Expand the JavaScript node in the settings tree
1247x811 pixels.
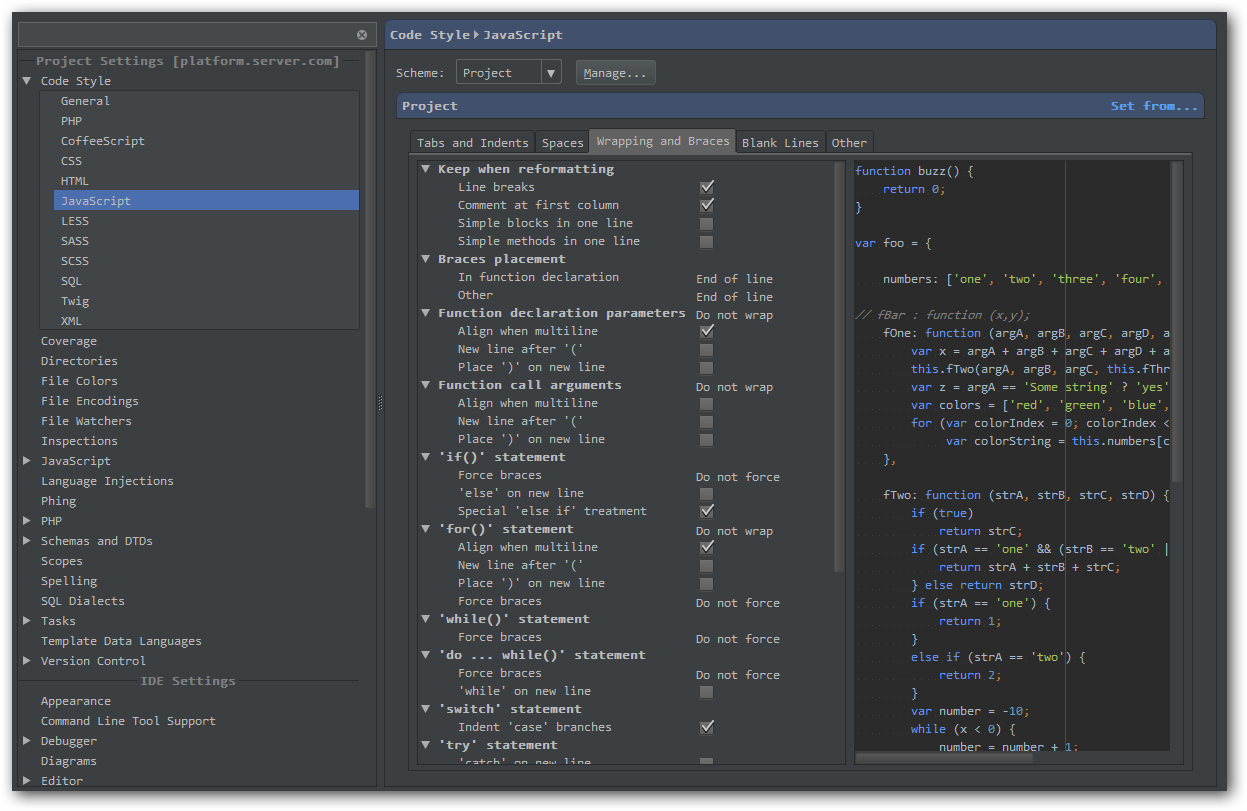tap(27, 460)
